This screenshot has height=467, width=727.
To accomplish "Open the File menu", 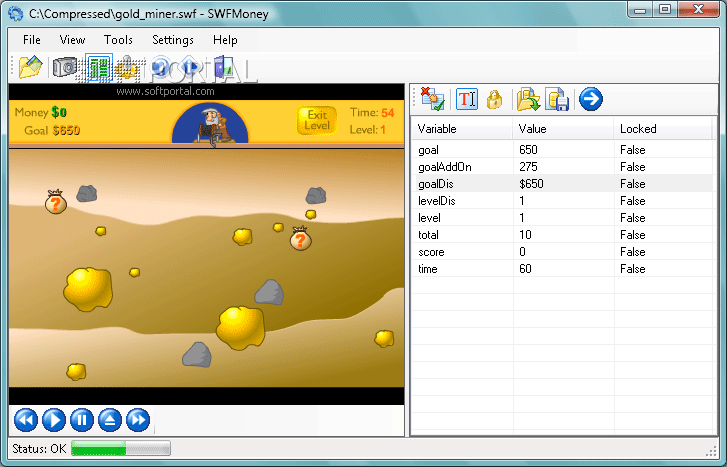I will click(32, 40).
